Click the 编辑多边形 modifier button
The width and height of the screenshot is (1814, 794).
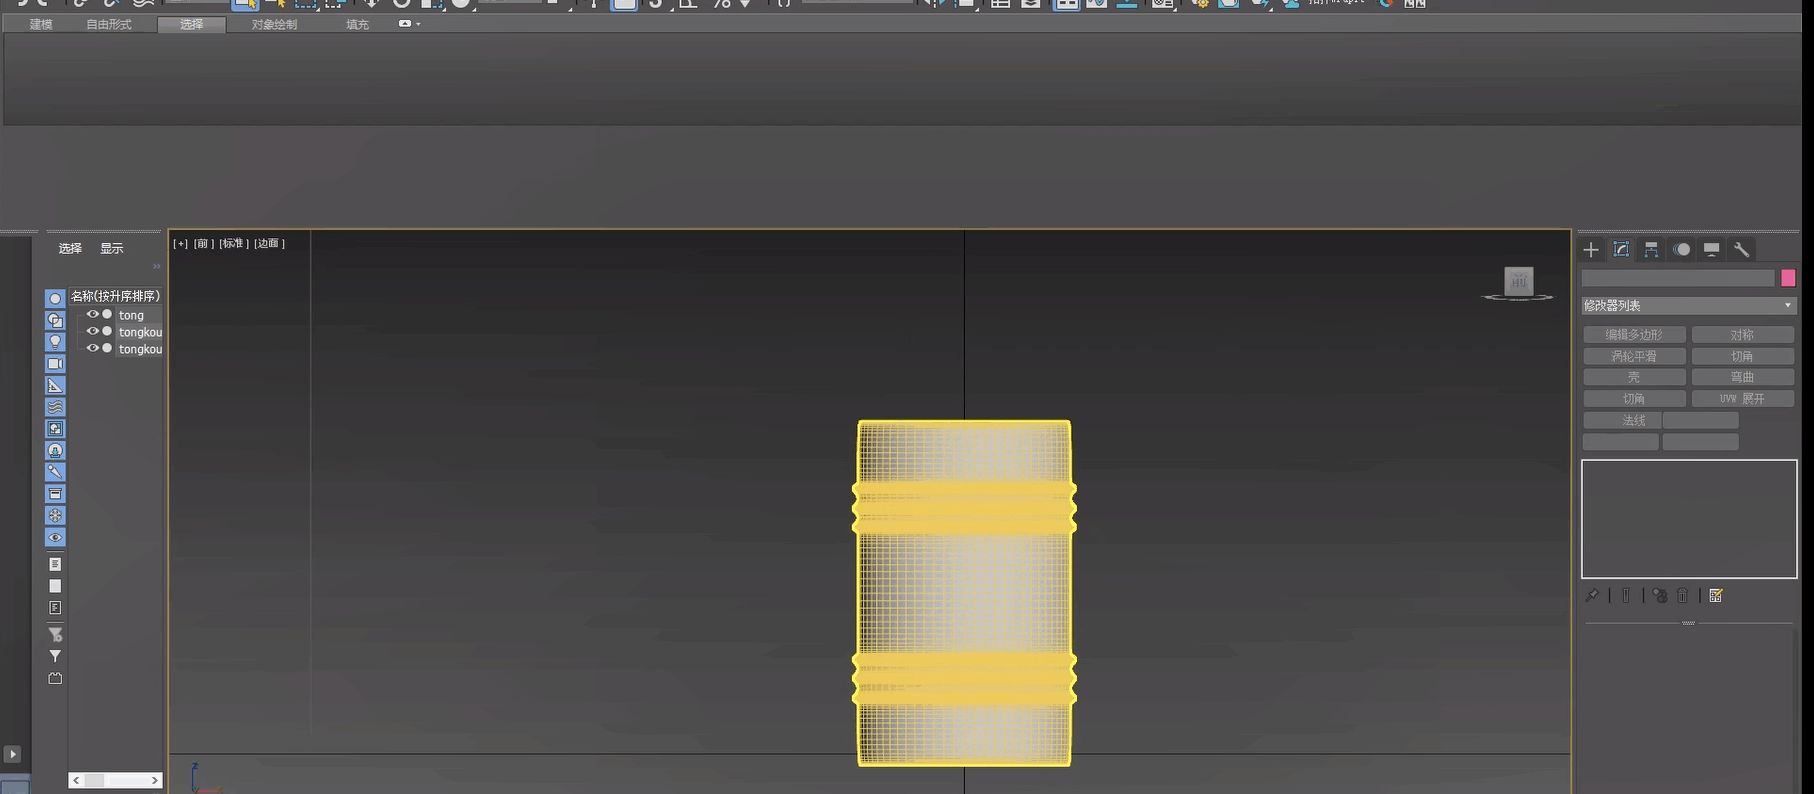pyautogui.click(x=1634, y=335)
